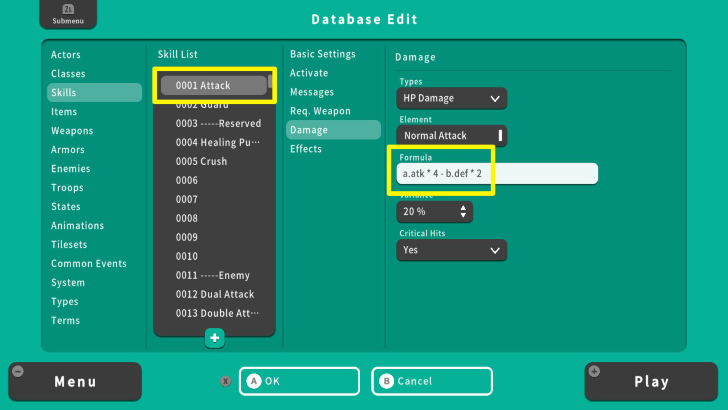Click the A icon on the OK button
Viewport: 728px width, 410px height.
point(254,381)
